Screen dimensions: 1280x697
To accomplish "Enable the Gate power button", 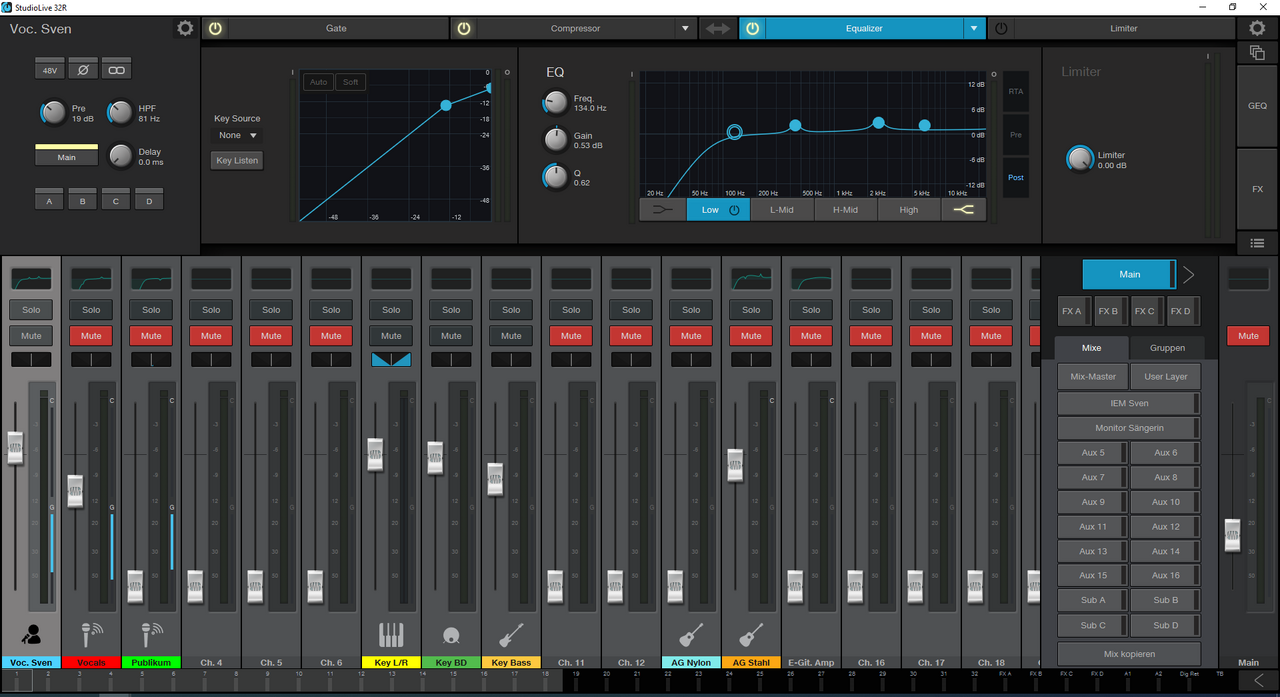I will click(x=215, y=28).
